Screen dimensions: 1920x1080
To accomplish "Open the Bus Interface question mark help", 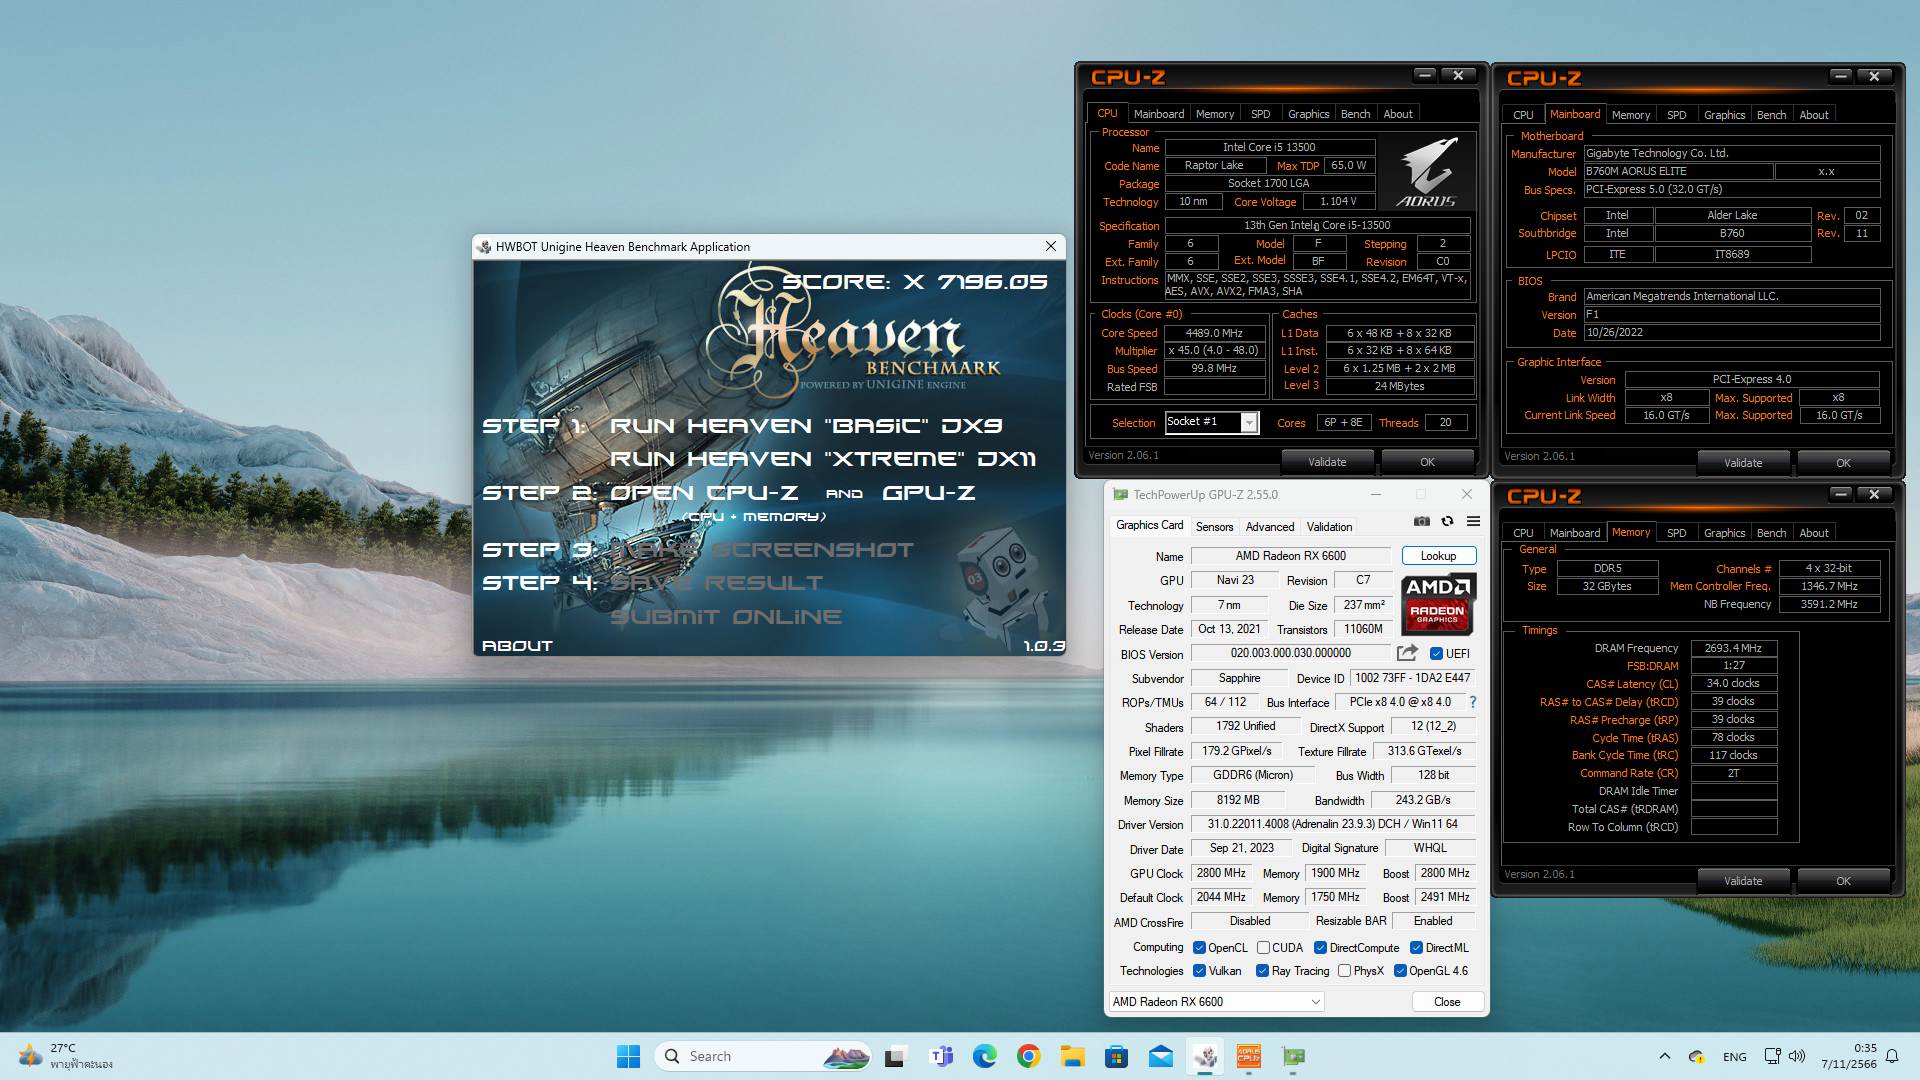I will tap(1473, 702).
